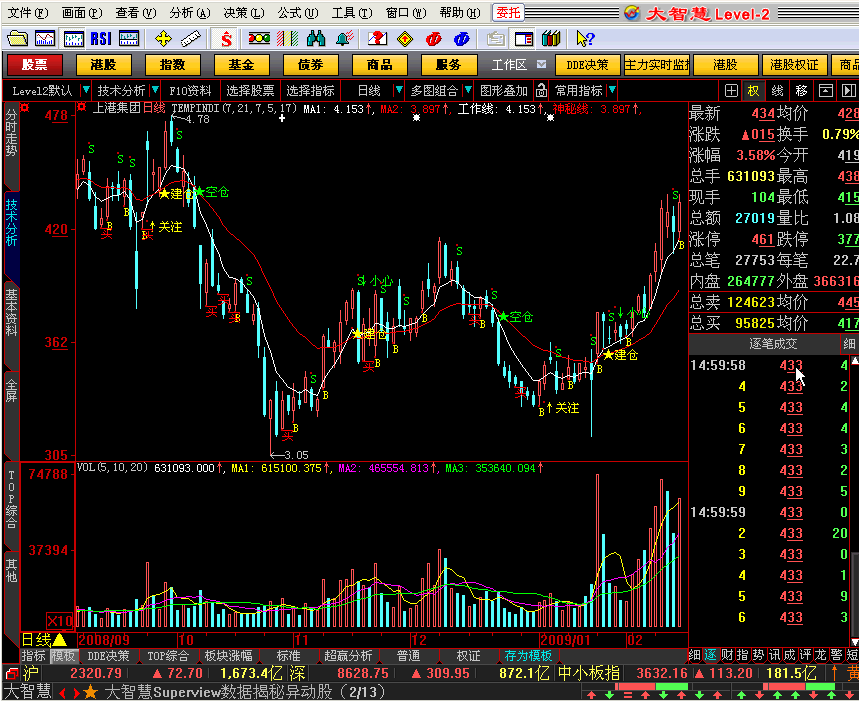The height and width of the screenshot is (701, 859).
Task: Open the 文件(F) menu
Action: point(27,12)
